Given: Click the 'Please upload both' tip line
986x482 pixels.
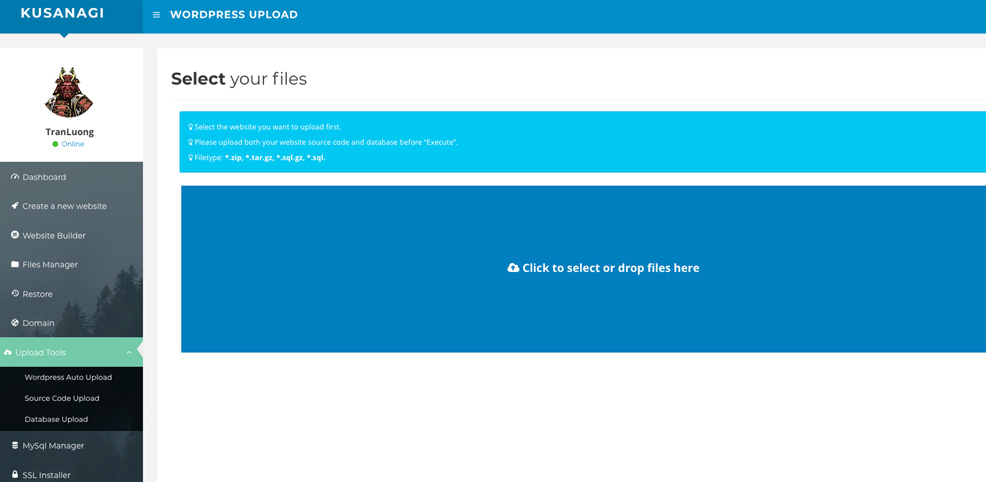Looking at the screenshot, I should pos(323,142).
